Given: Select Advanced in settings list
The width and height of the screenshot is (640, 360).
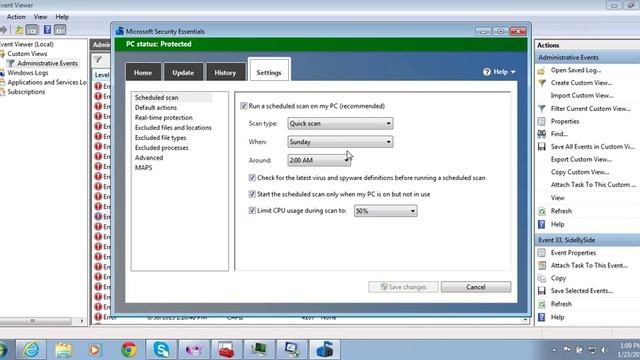Looking at the screenshot, I should [x=149, y=158].
